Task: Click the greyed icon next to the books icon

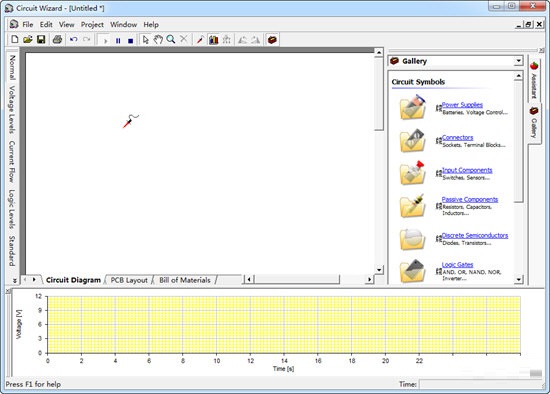Action: coord(227,40)
